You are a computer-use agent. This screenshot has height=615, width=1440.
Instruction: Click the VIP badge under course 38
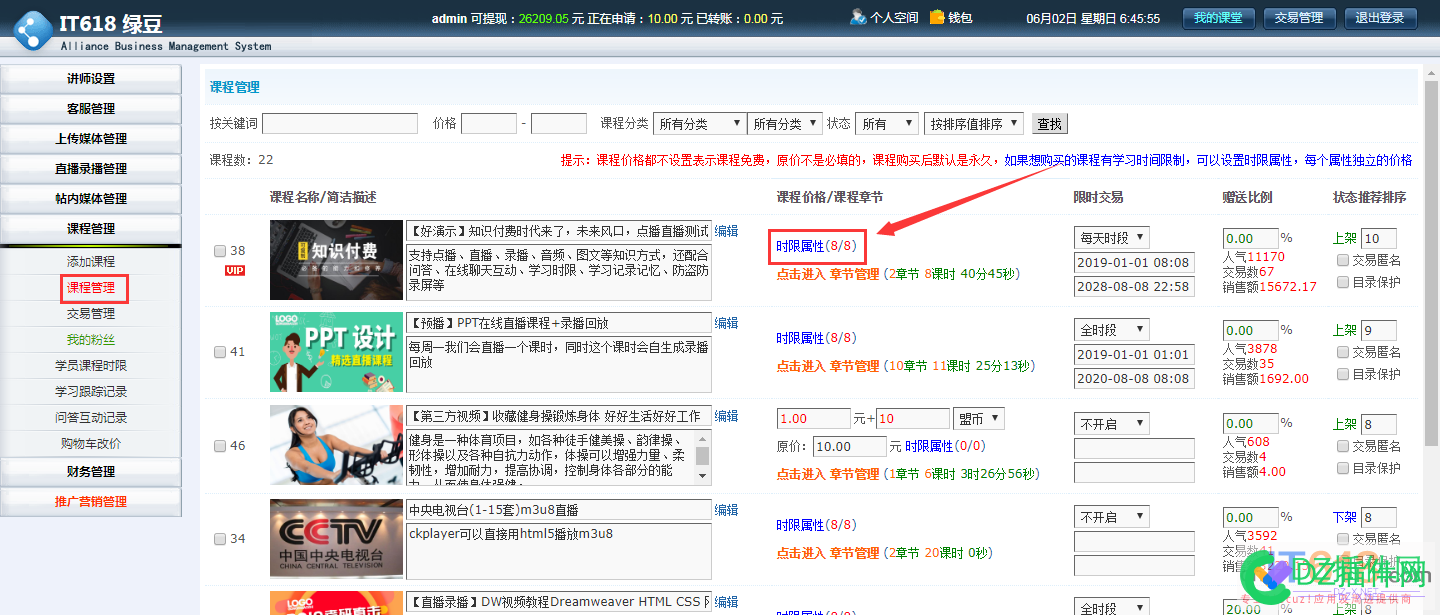coord(235,270)
